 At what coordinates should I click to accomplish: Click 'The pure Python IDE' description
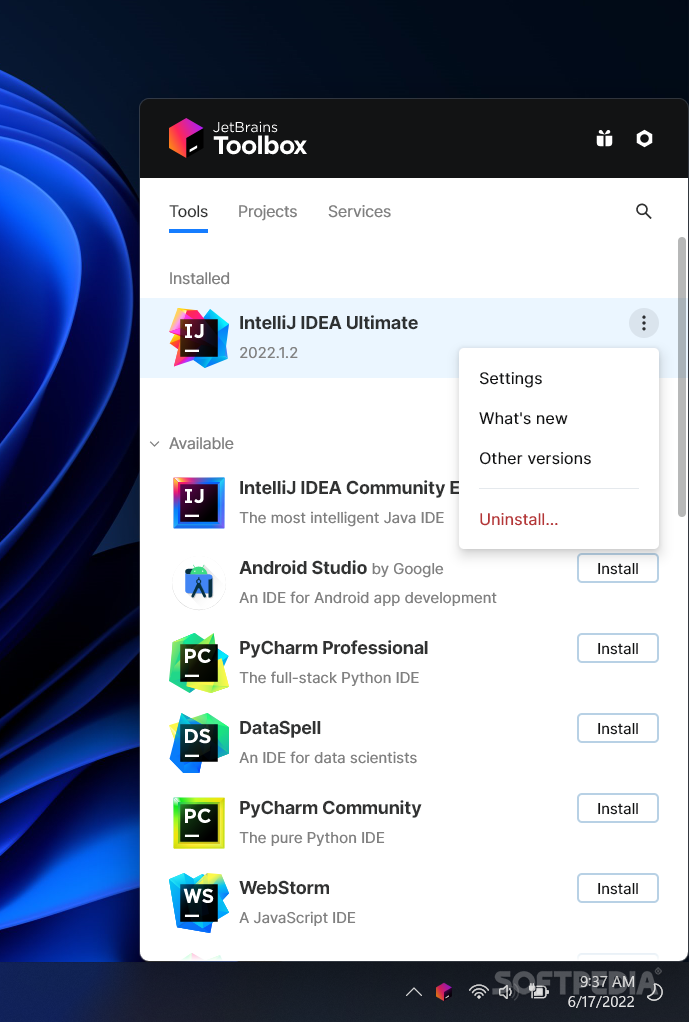(x=312, y=838)
